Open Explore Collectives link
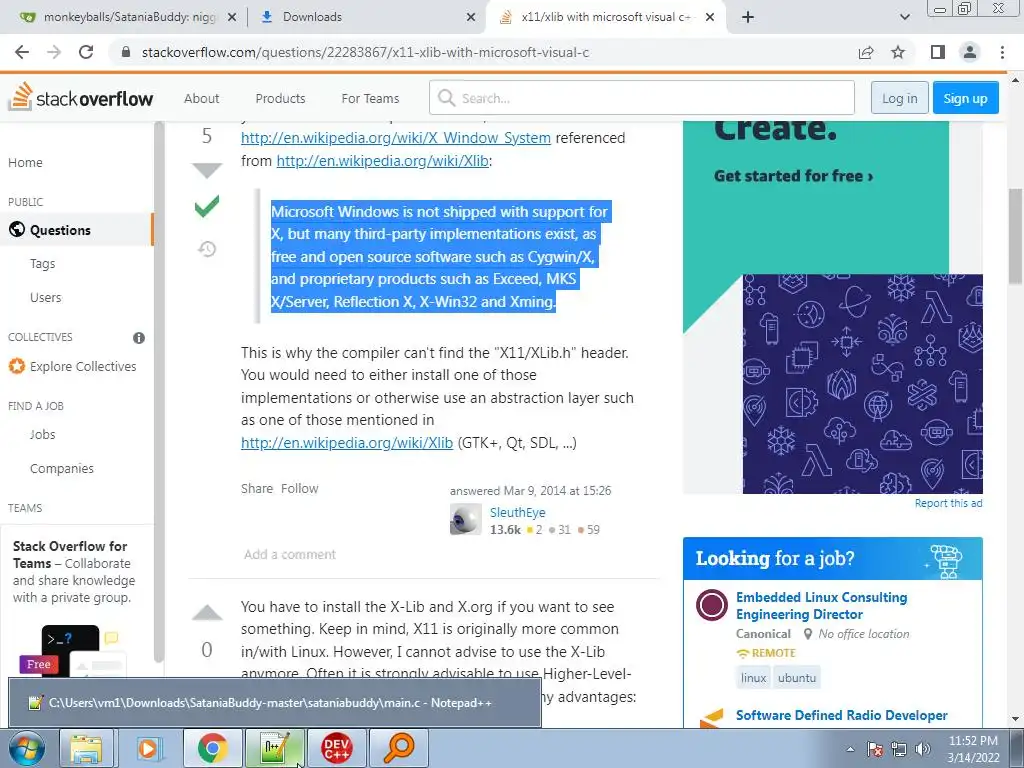 [x=72, y=366]
